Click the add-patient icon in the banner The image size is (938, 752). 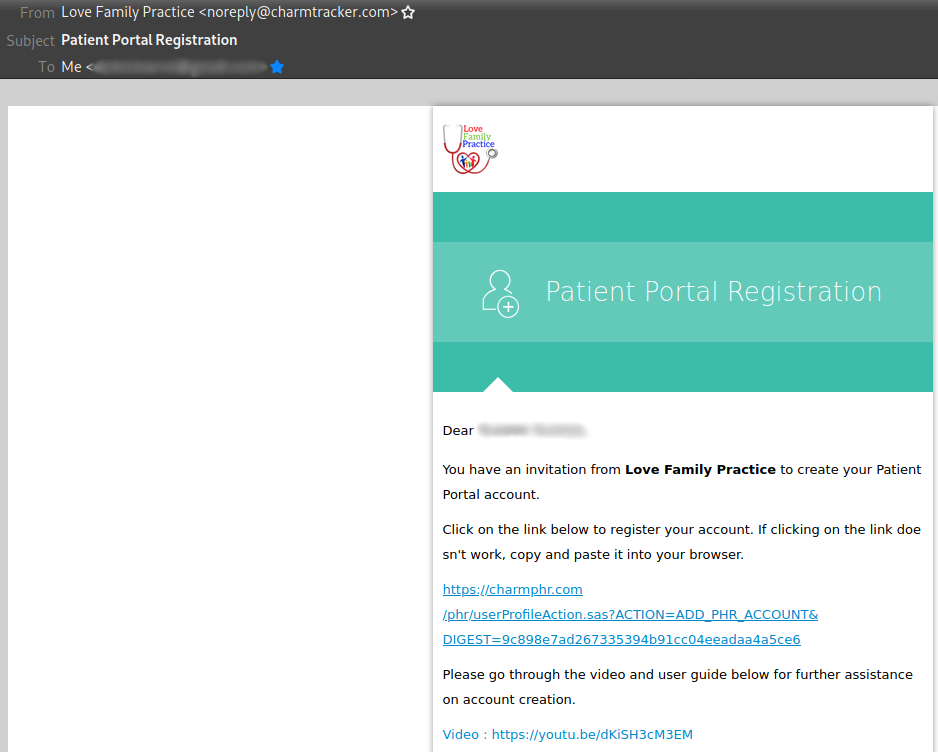pos(500,293)
